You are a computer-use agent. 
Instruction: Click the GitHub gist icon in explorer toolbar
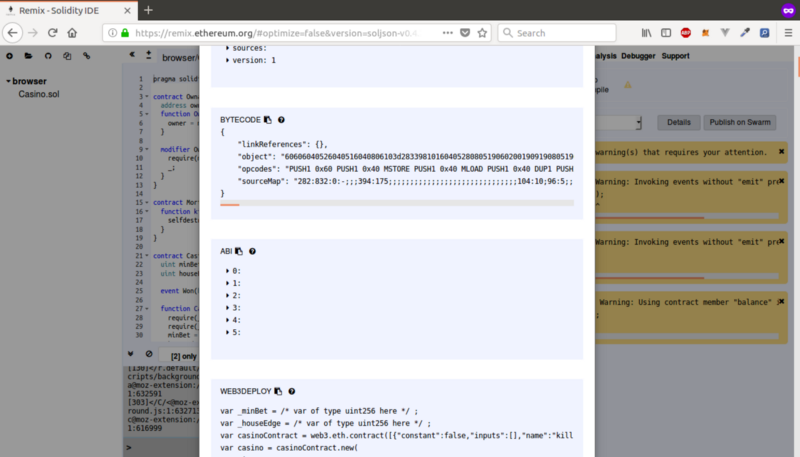[47, 56]
